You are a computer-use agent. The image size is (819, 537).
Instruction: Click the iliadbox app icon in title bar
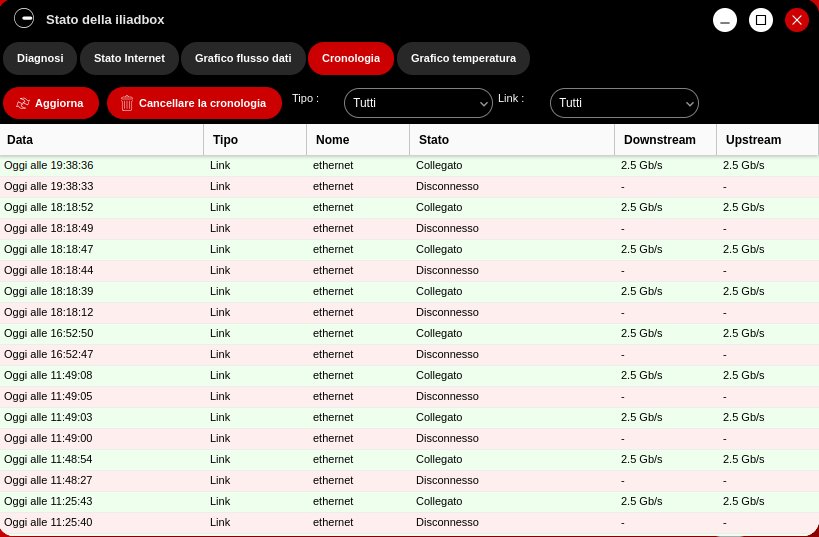tap(24, 19)
